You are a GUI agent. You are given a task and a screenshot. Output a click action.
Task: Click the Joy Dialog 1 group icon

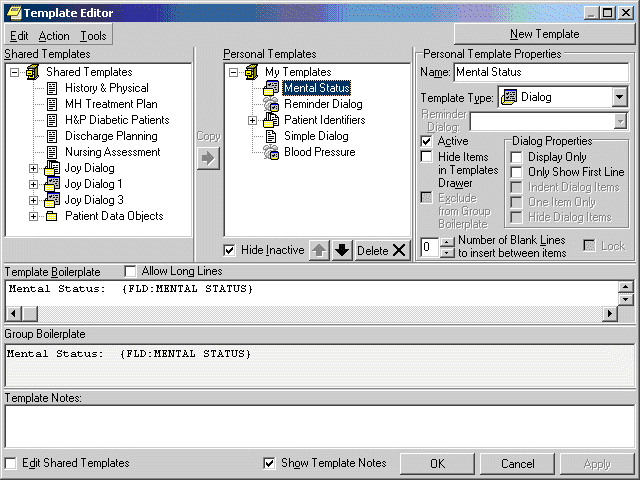tap(52, 184)
